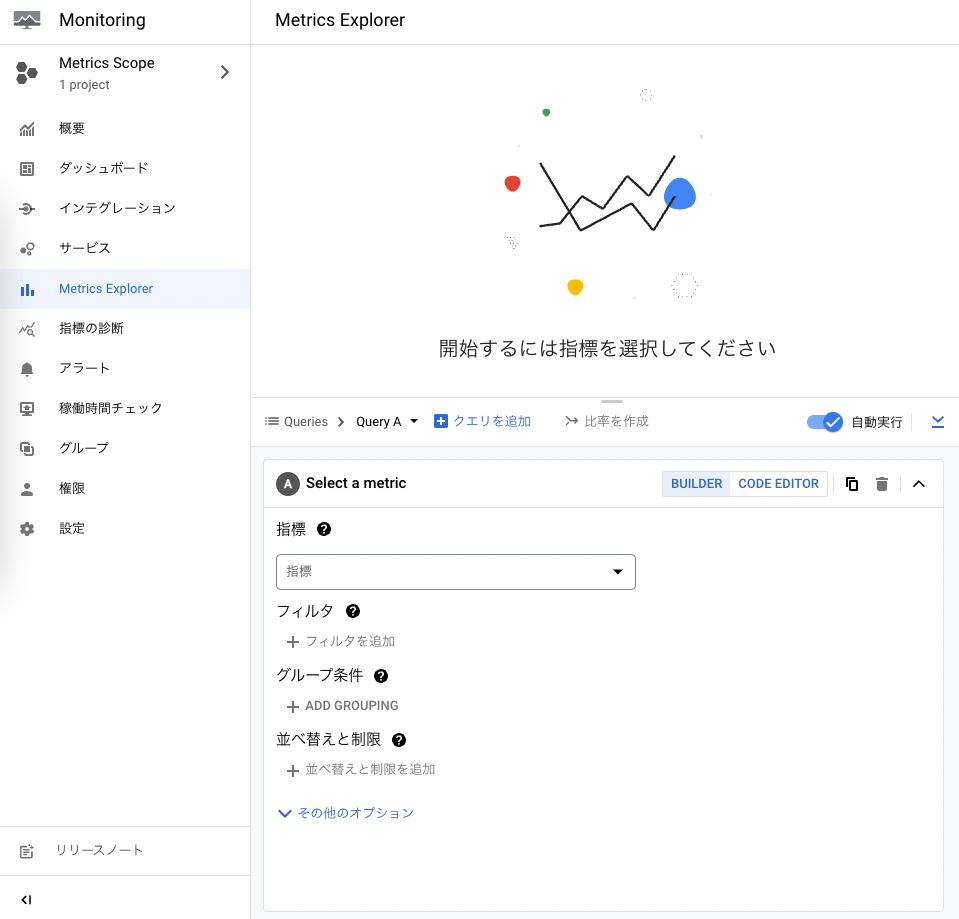Switch to BUILDER tab
The image size is (959, 919).
coord(696,484)
